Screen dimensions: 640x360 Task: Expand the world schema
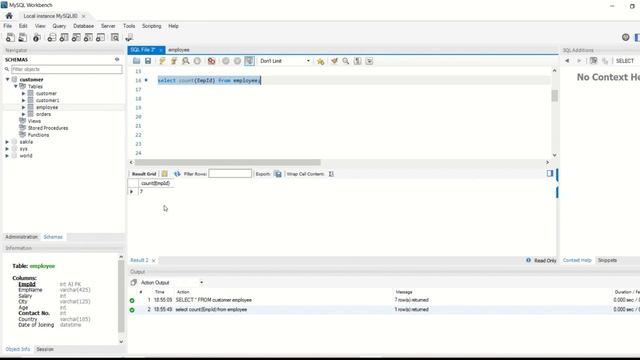coord(7,156)
